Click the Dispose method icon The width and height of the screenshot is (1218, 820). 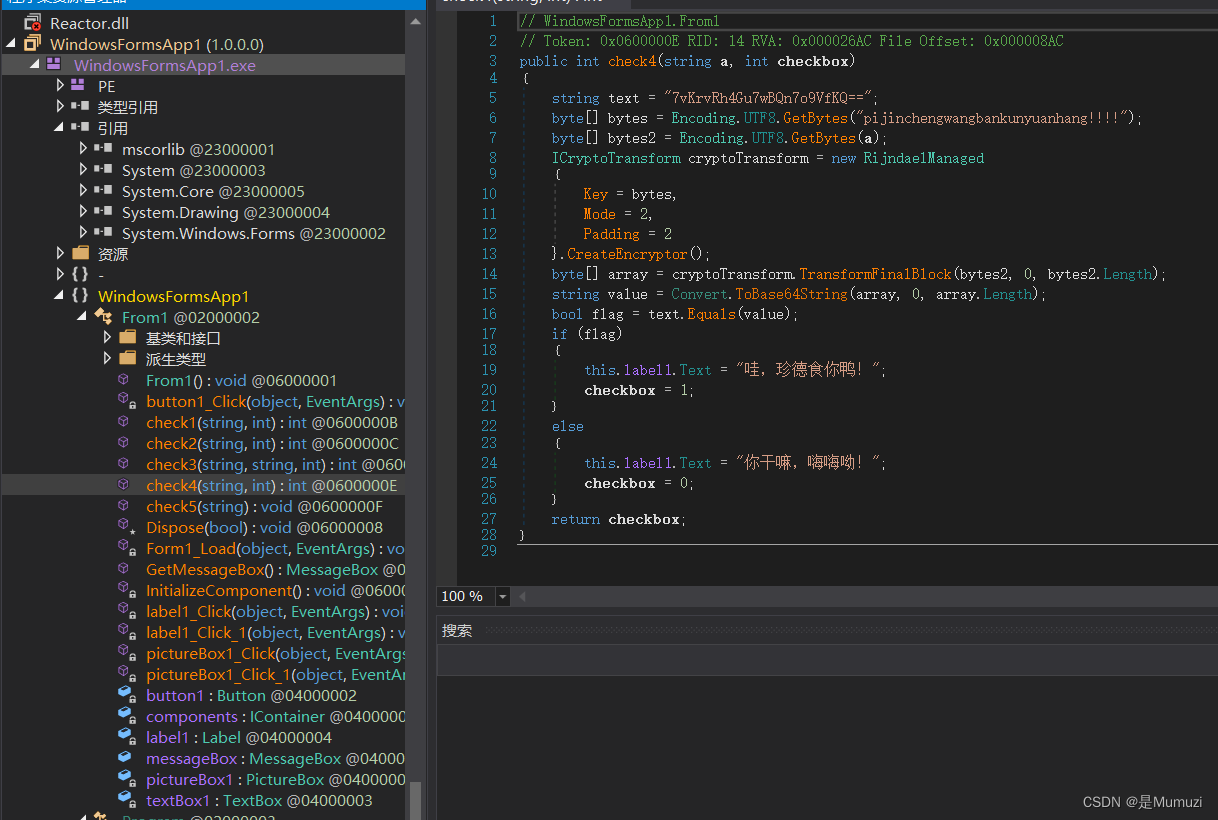click(125, 527)
